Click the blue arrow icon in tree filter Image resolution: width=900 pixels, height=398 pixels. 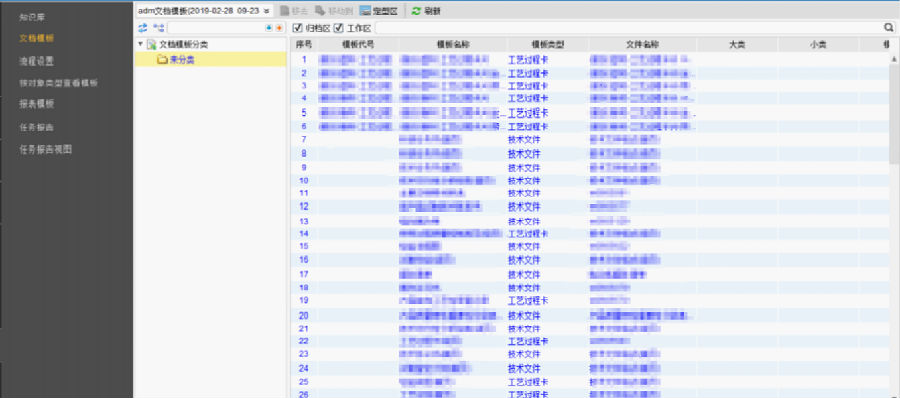click(269, 28)
